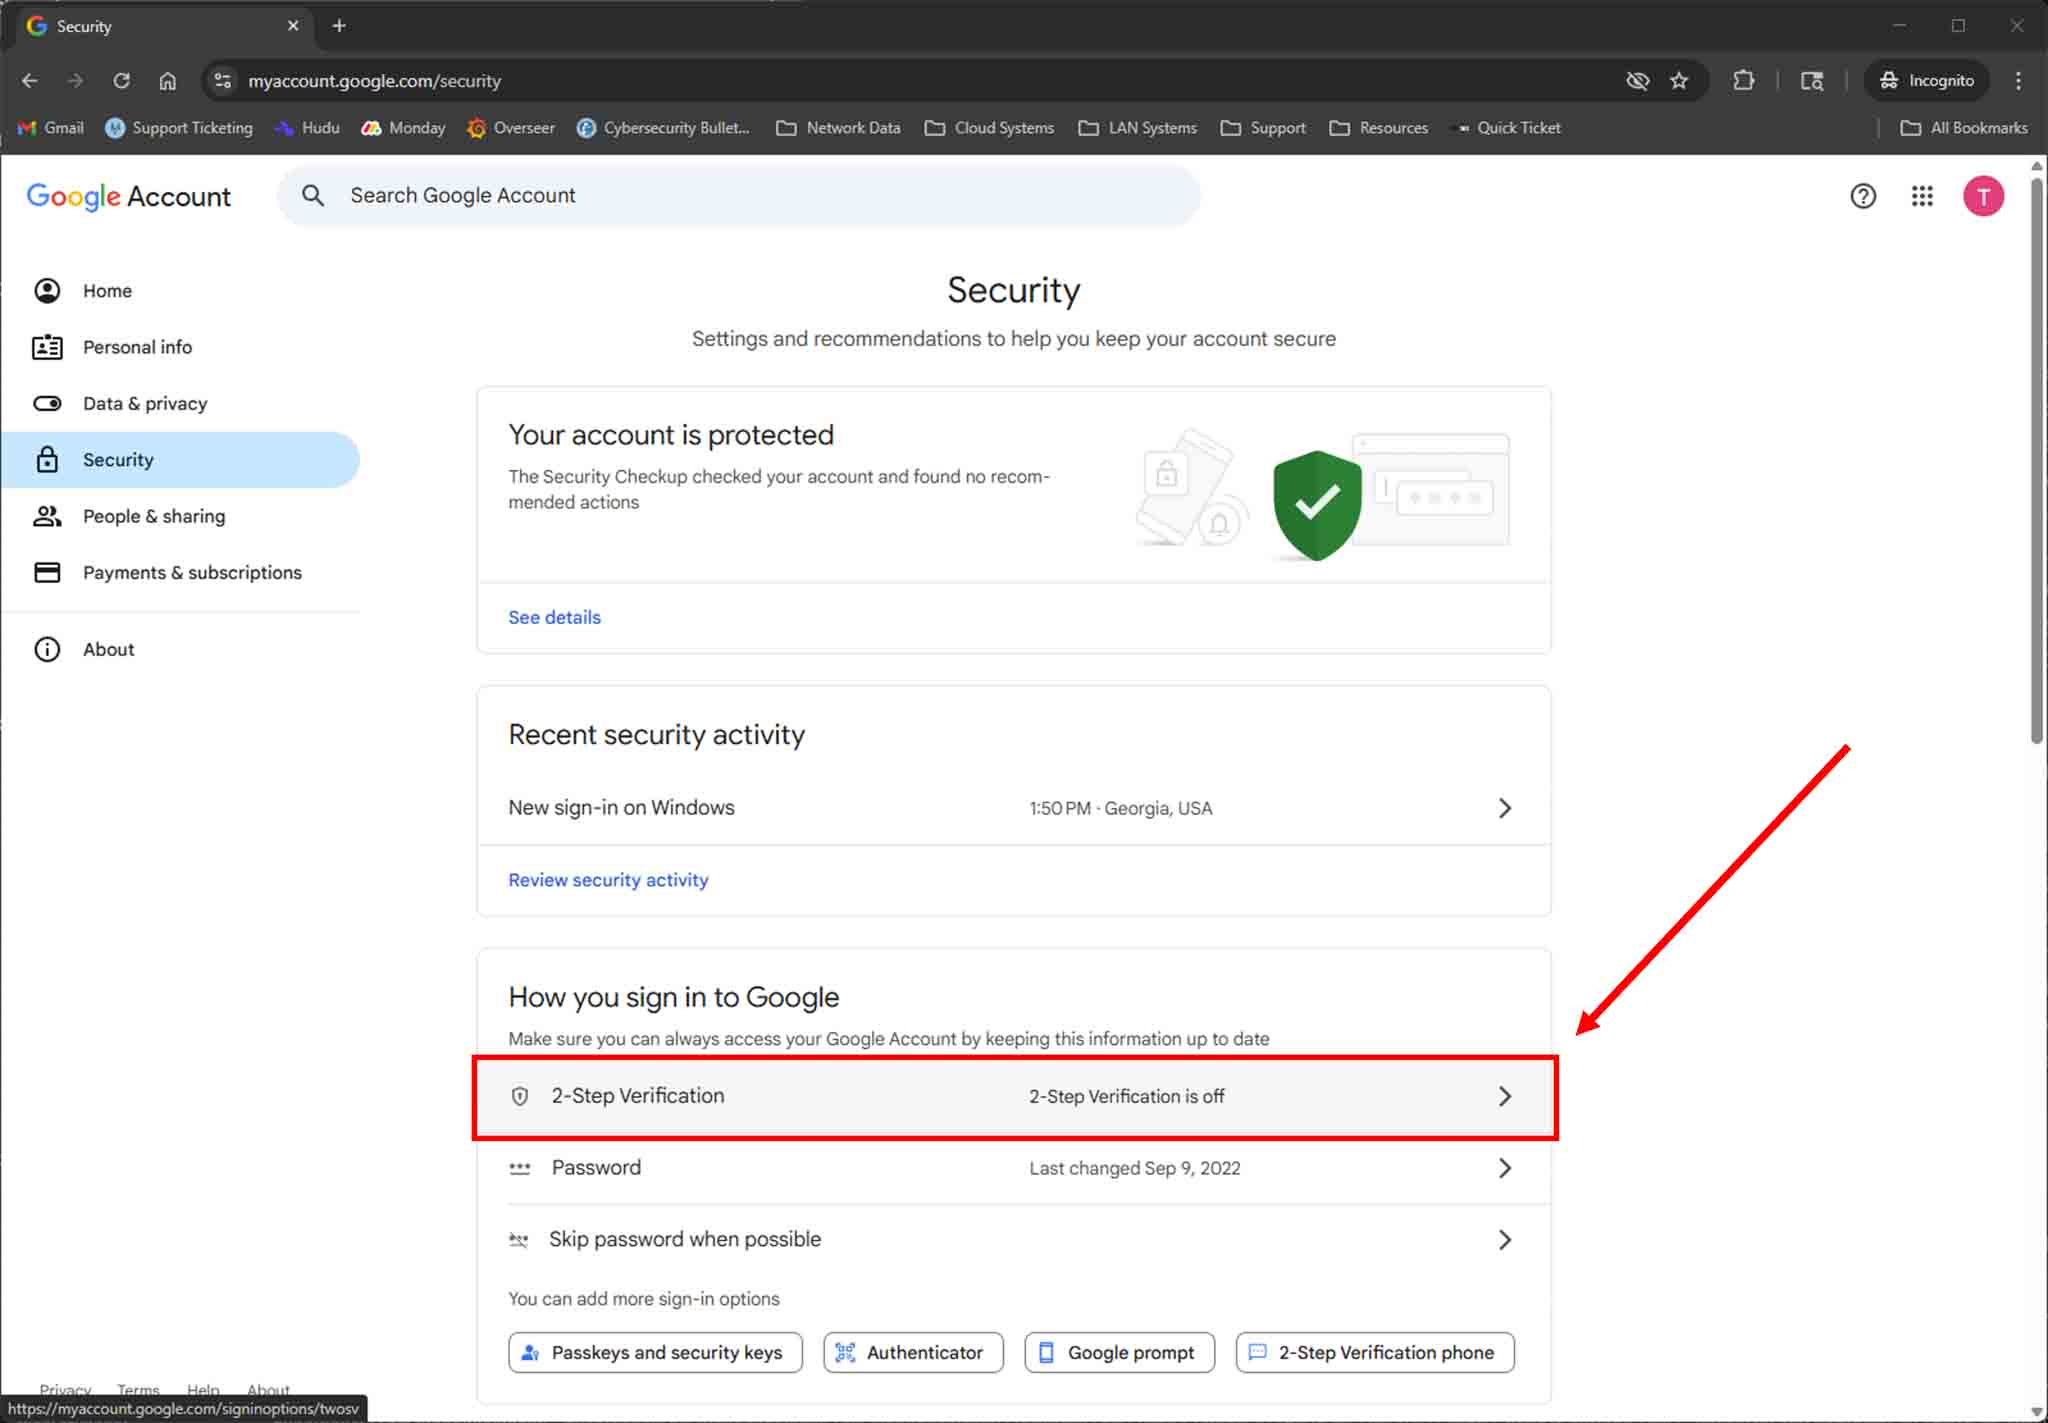Expand the 2-Step Verification row chevron
This screenshot has height=1423, width=2048.
coord(1504,1096)
